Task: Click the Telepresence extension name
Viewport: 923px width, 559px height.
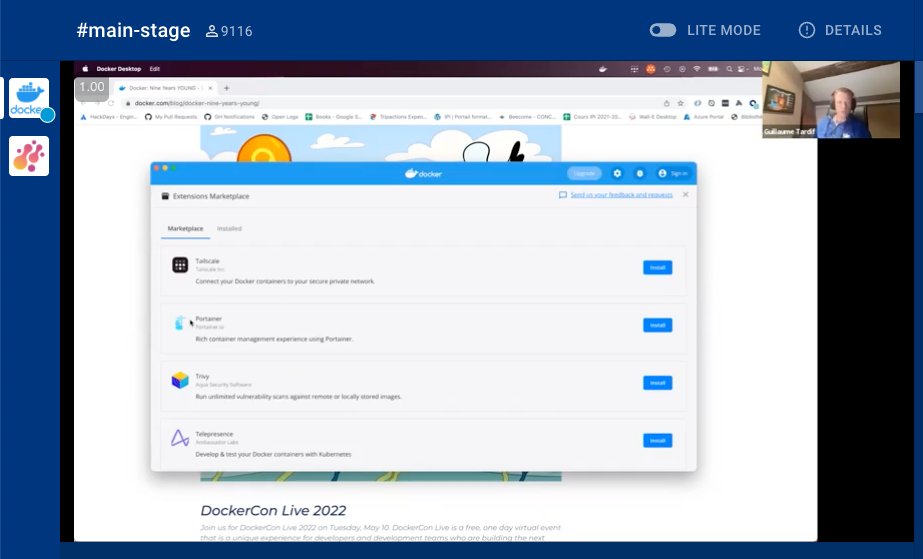Action: pos(214,434)
